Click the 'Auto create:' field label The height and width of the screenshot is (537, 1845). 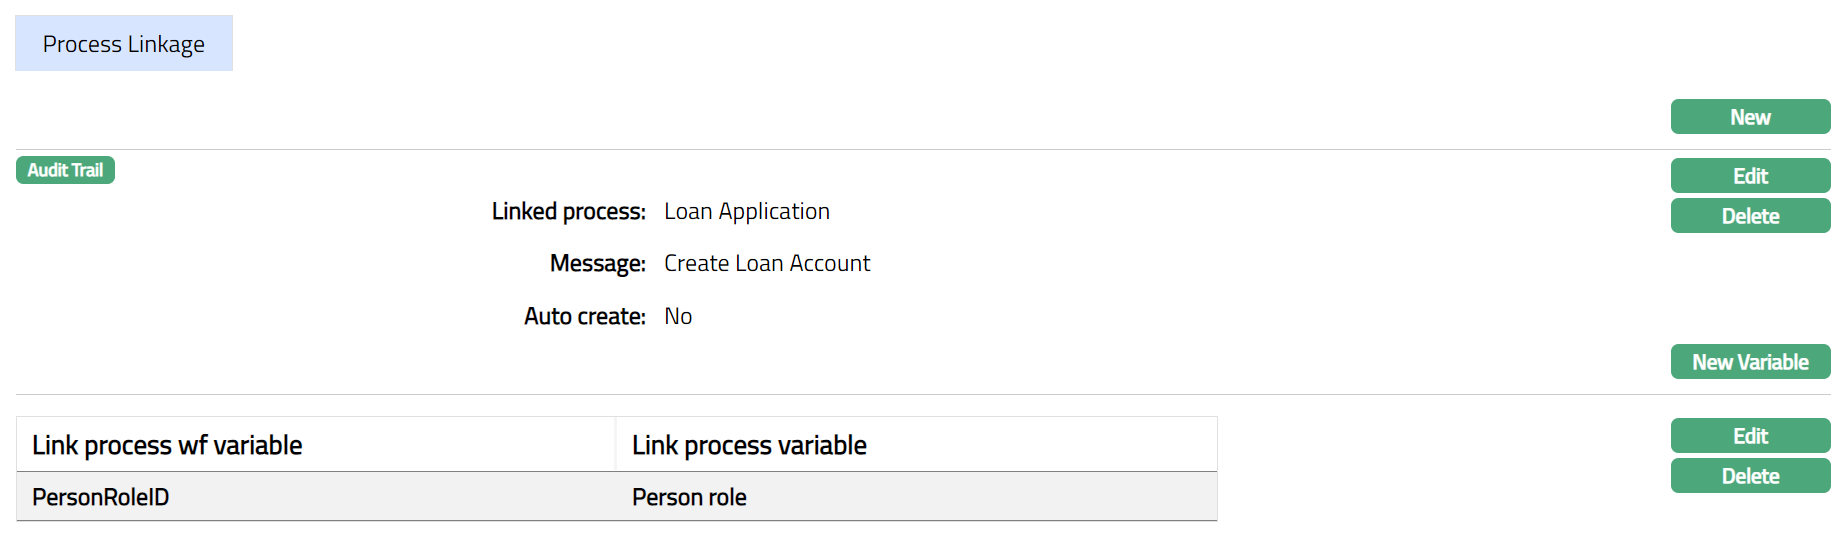coord(584,317)
